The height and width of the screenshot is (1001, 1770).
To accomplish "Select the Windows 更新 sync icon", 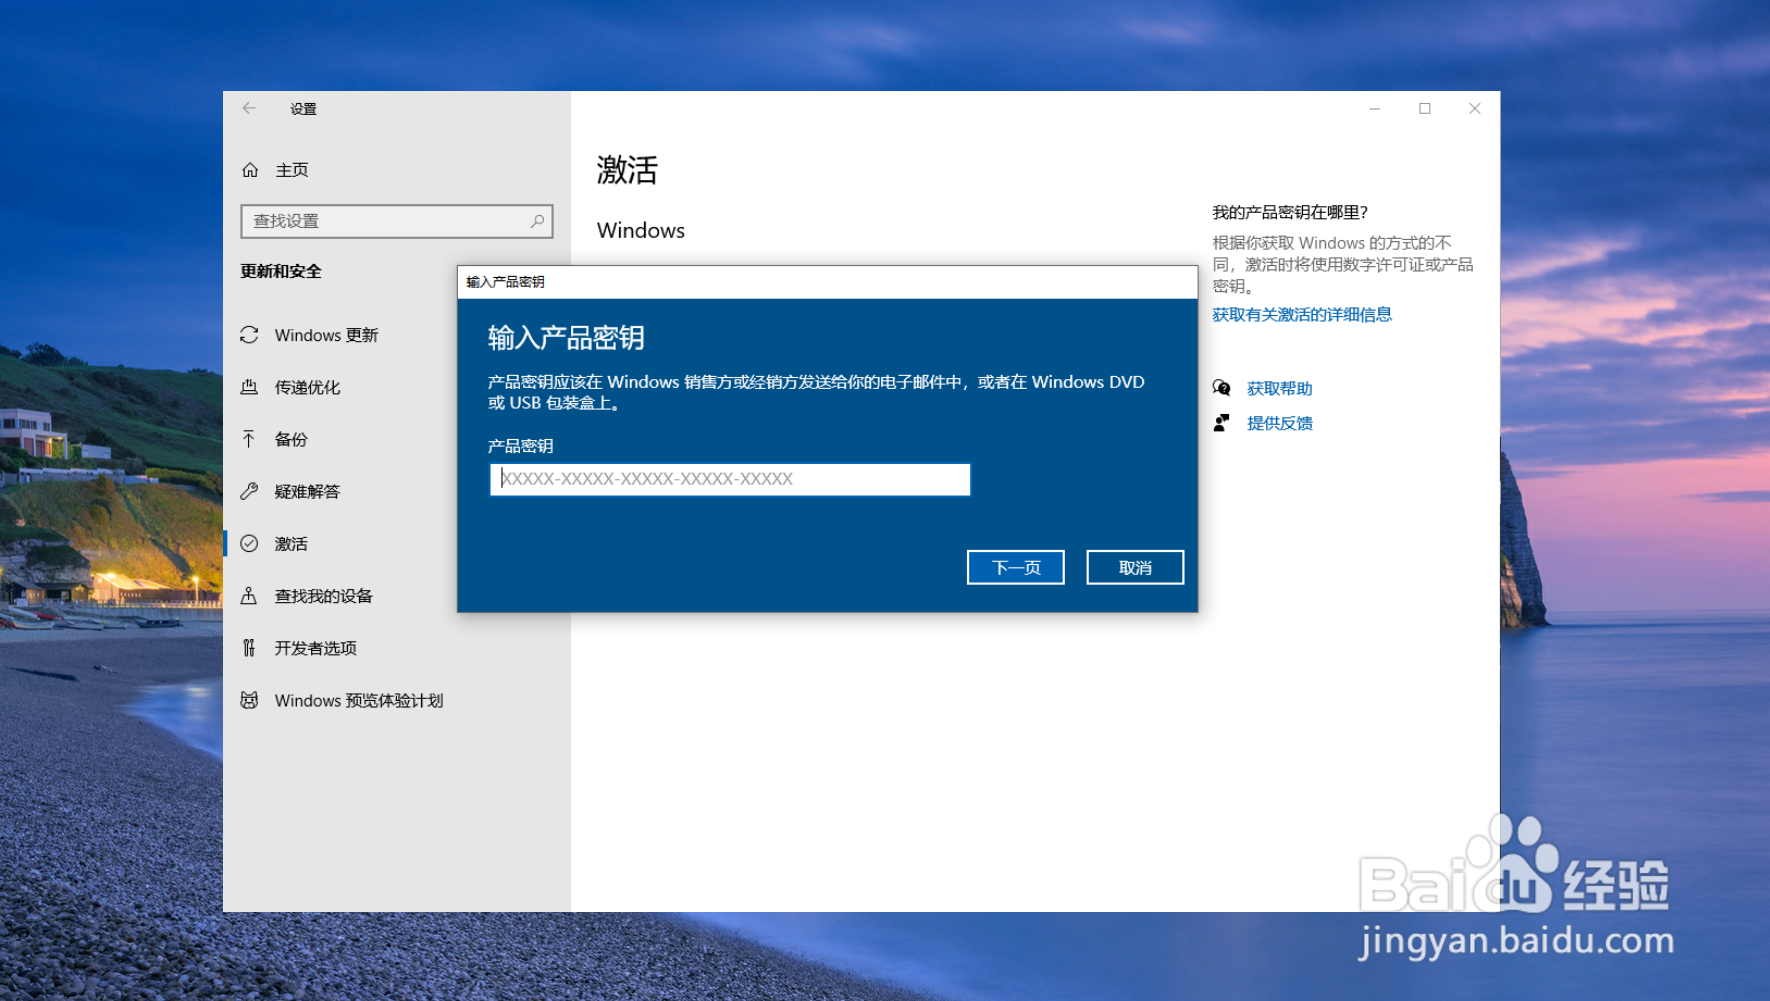I will [x=250, y=335].
